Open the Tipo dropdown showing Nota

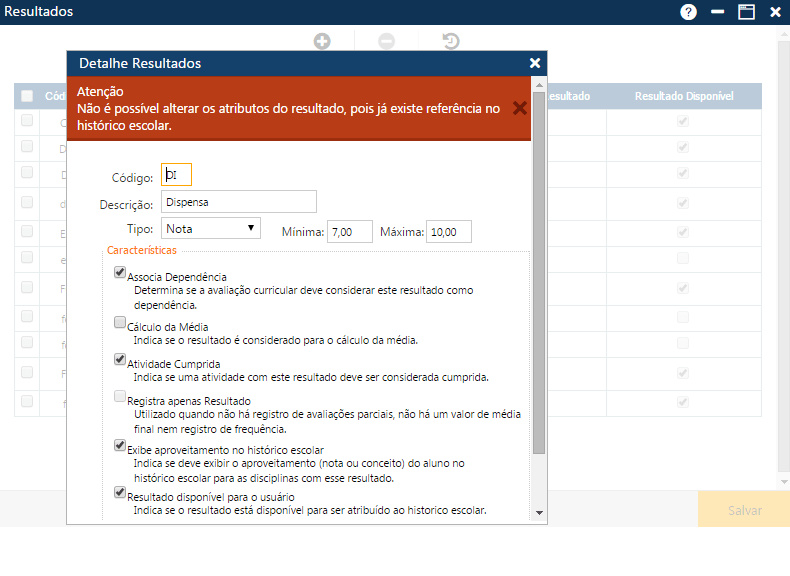[211, 229]
